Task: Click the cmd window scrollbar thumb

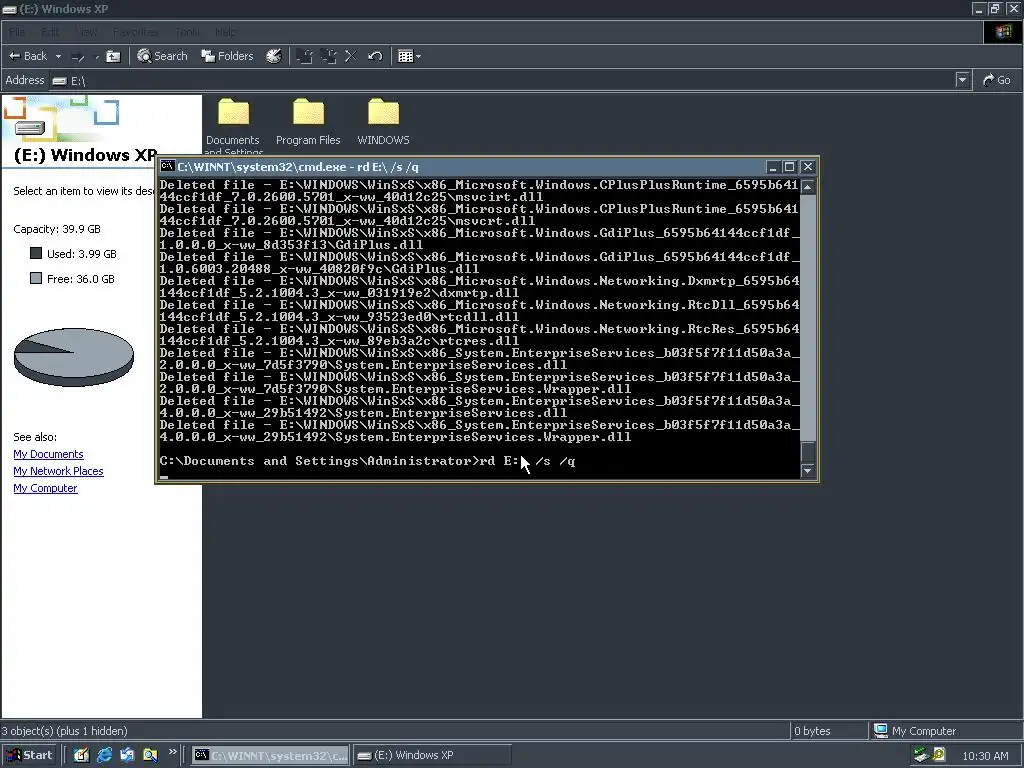Action: coord(808,452)
